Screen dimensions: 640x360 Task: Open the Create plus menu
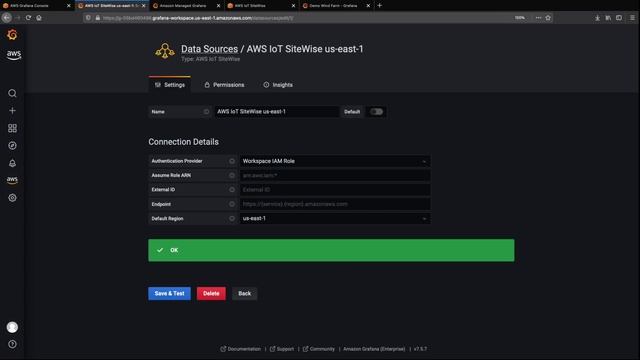click(12, 111)
